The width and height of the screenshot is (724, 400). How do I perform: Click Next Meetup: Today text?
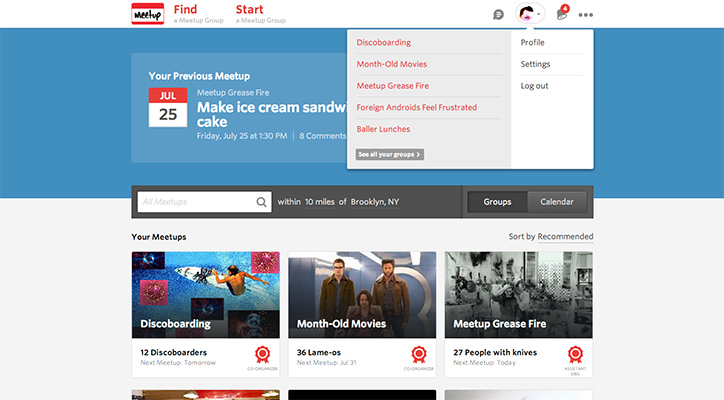484,363
